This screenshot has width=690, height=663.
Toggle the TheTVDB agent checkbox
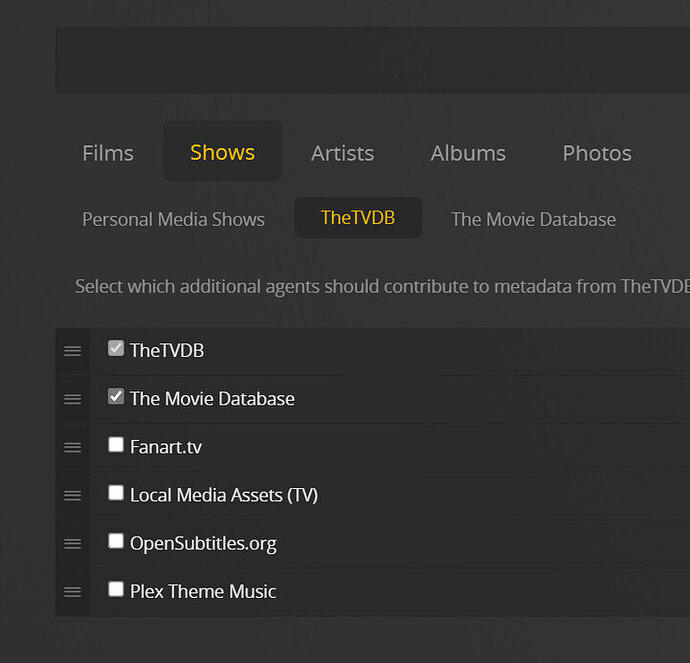click(116, 348)
